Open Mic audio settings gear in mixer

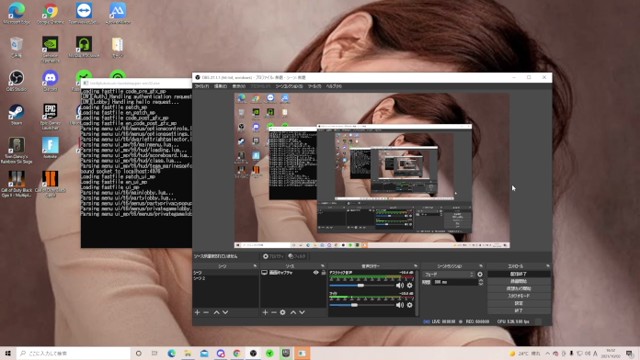(x=410, y=305)
